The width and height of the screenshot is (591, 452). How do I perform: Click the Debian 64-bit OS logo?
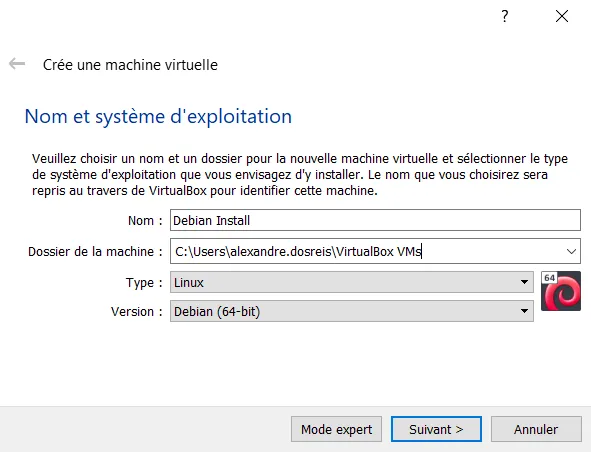tap(561, 291)
